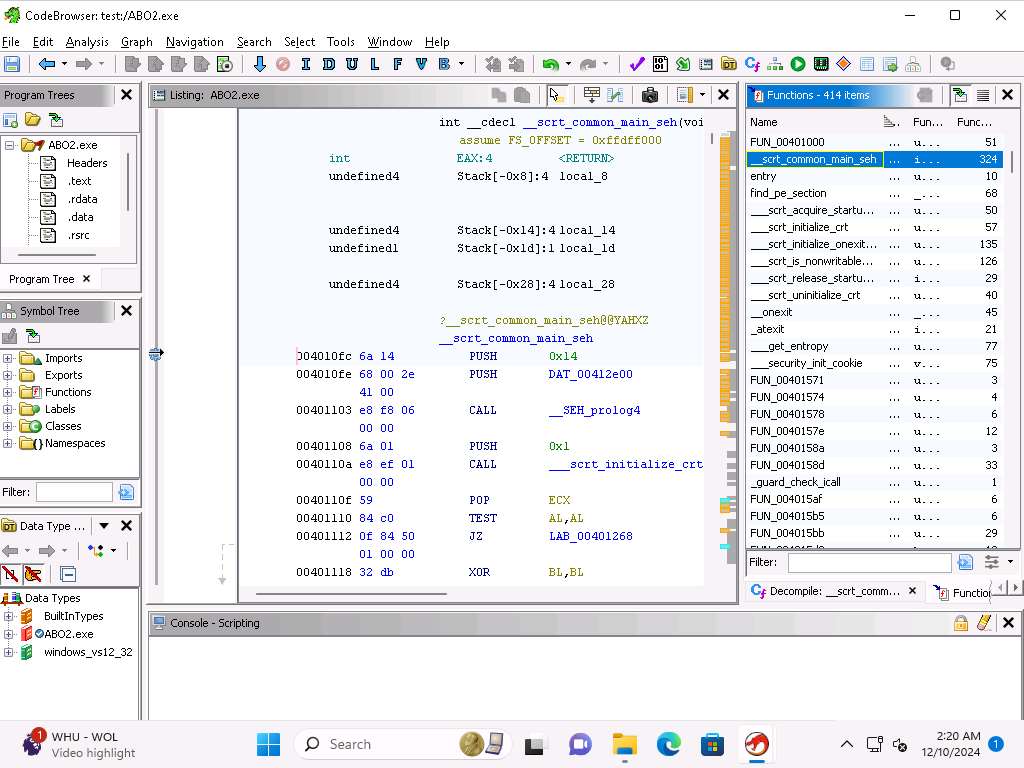Screen dimensions: 1024x768
Task: Open File Explorer from the taskbar
Action: (625, 744)
